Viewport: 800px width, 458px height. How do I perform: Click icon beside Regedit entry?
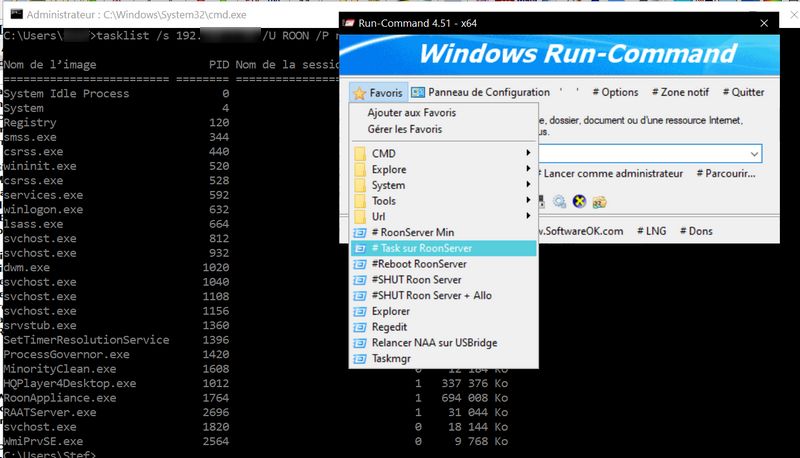pos(360,327)
